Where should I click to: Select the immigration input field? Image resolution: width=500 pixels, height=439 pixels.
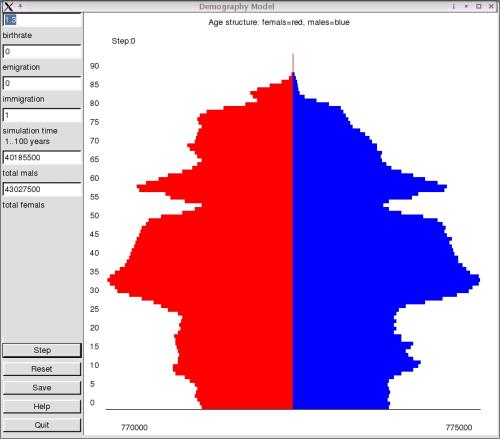pos(42,83)
